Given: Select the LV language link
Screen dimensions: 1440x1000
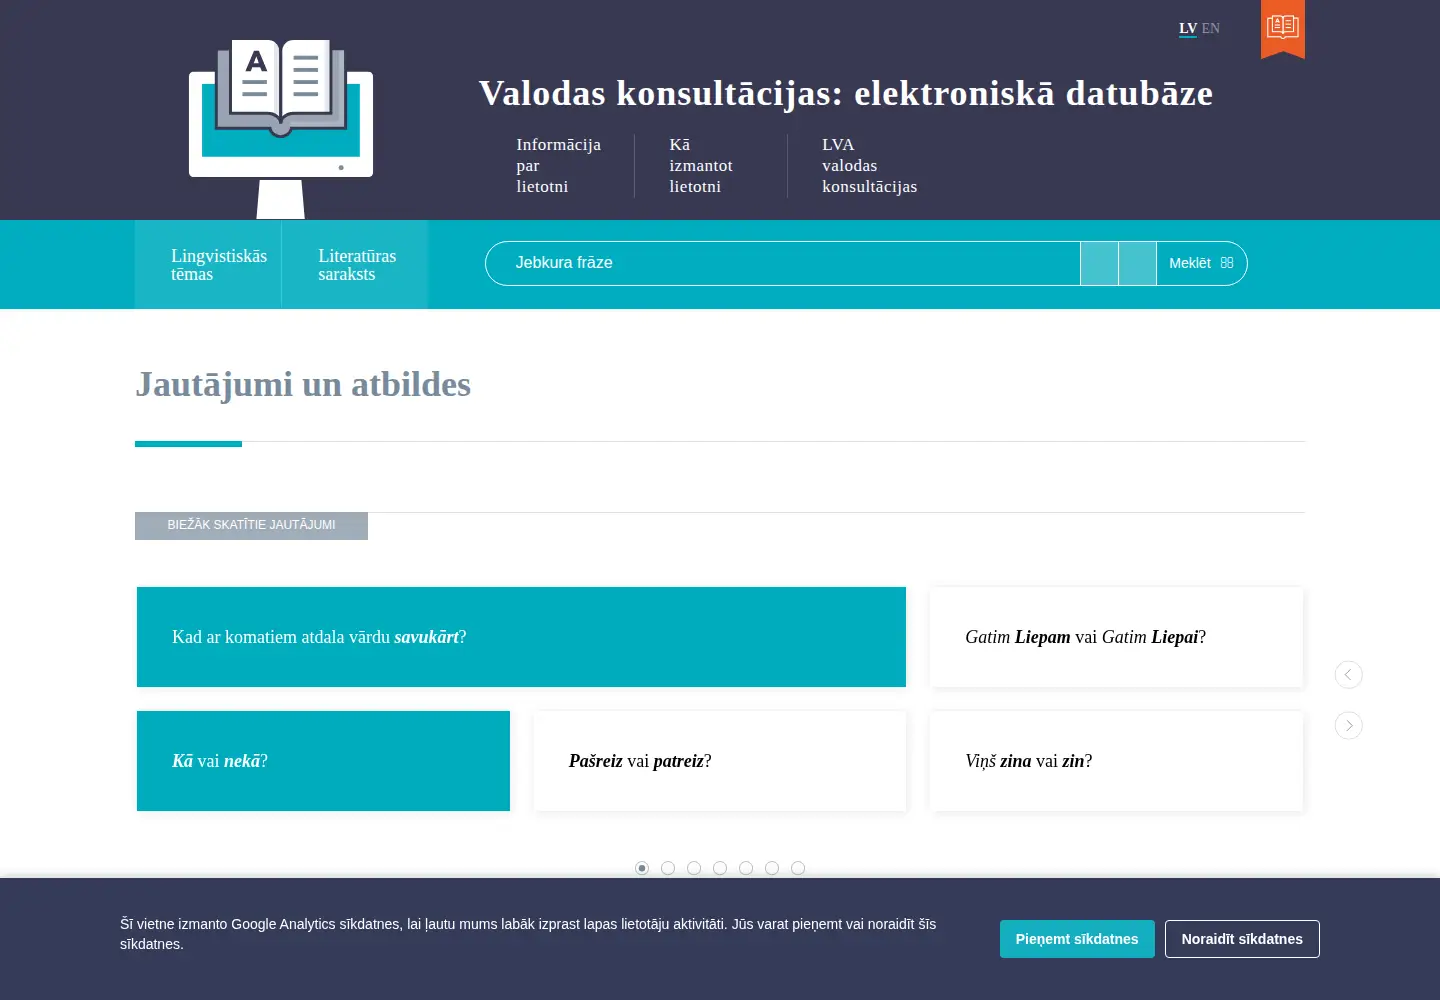Looking at the screenshot, I should click(x=1188, y=28).
